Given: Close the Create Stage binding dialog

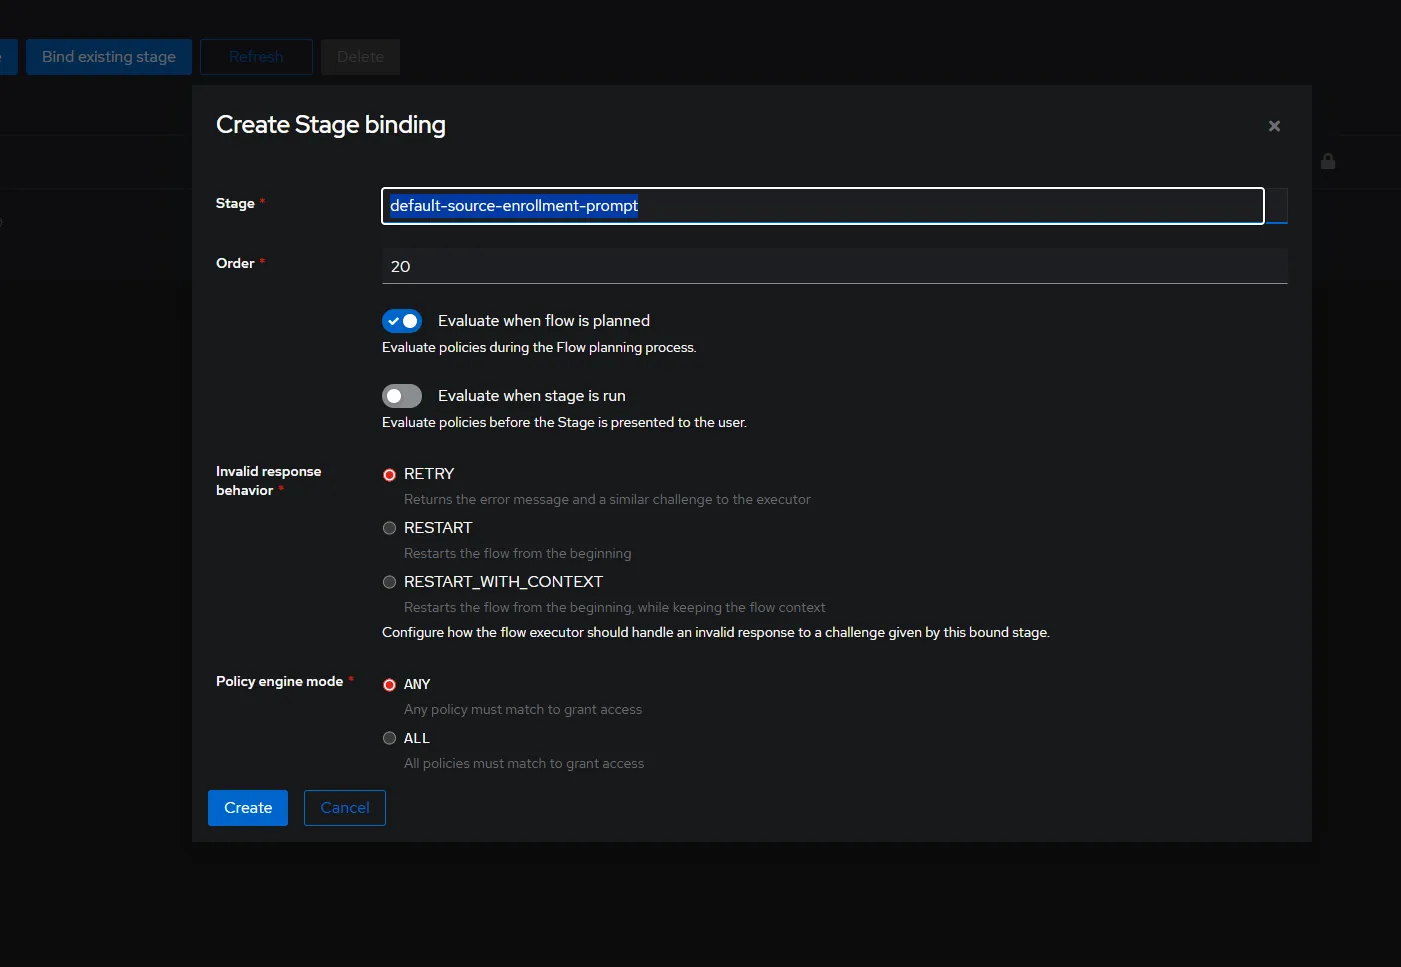Looking at the screenshot, I should (1274, 126).
